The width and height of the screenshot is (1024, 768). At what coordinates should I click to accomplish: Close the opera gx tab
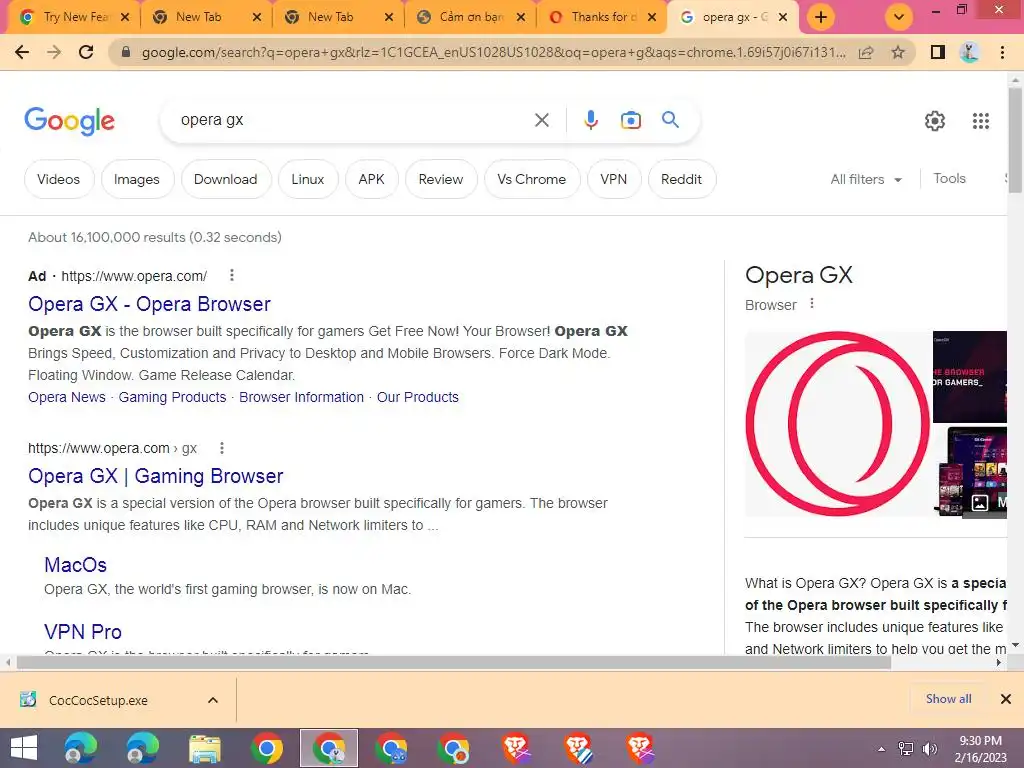click(783, 17)
